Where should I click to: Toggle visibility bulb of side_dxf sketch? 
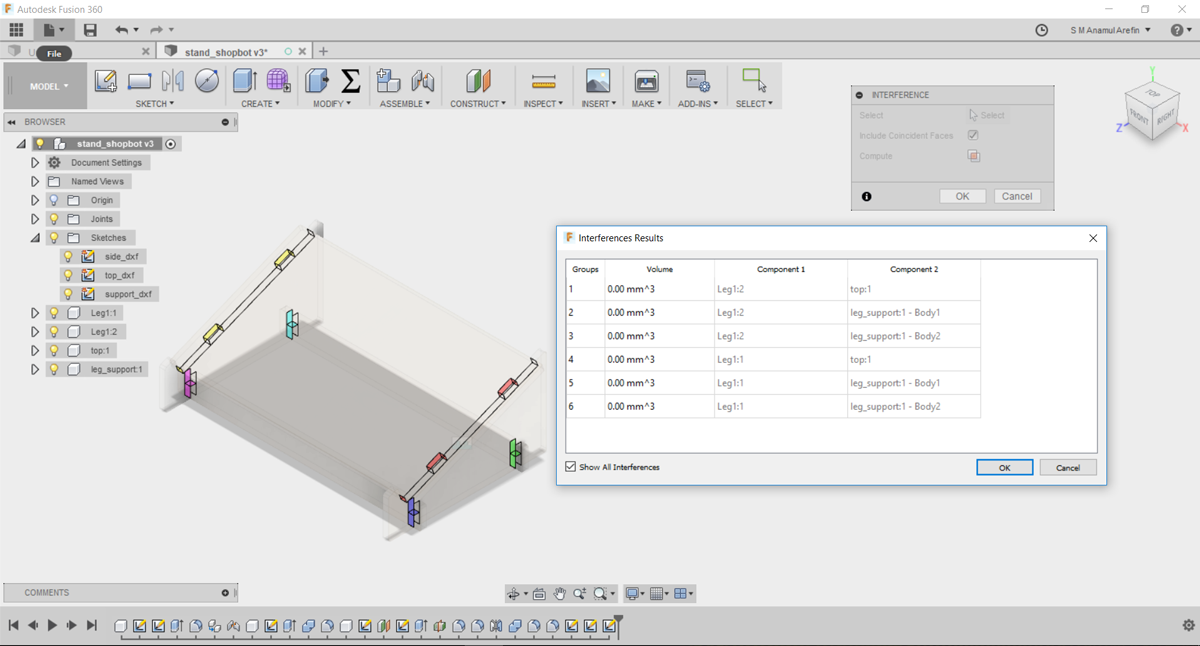pos(68,257)
